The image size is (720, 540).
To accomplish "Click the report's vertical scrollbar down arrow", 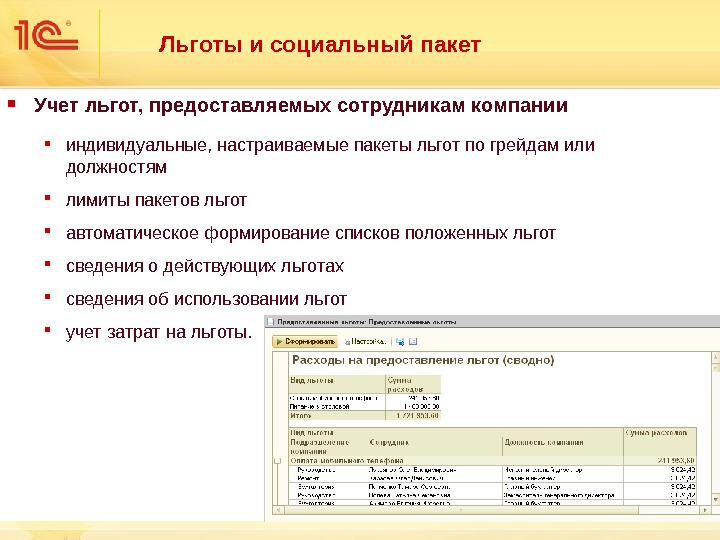I will pyautogui.click(x=715, y=500).
